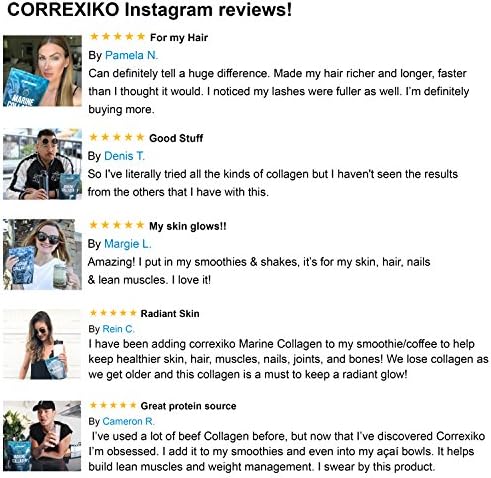Screen dimensions: 491x478
Task: Click the star rating for 'Radiant Skin'
Action: click(113, 313)
